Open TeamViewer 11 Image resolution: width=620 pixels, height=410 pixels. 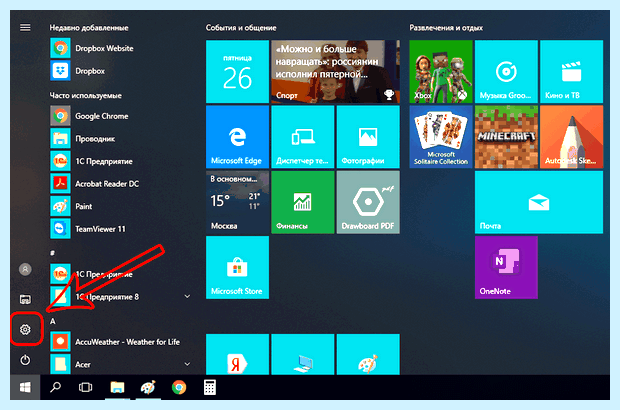tap(88, 229)
